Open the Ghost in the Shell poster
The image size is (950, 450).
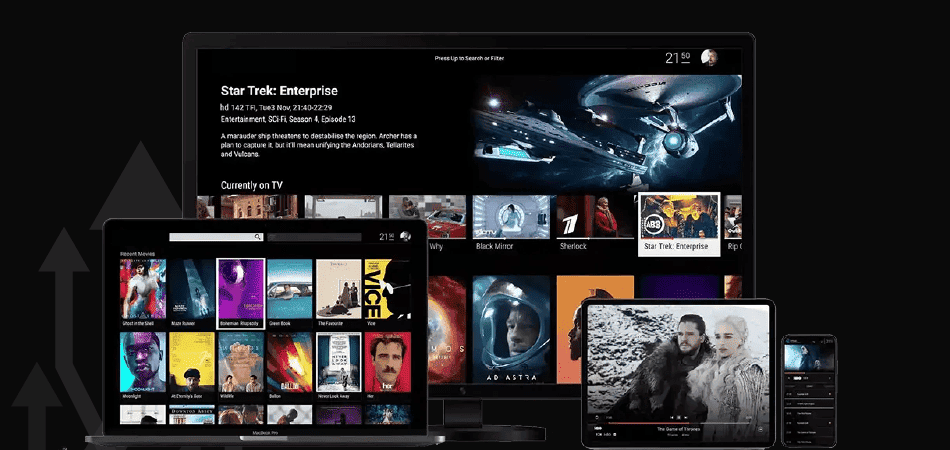(143, 289)
